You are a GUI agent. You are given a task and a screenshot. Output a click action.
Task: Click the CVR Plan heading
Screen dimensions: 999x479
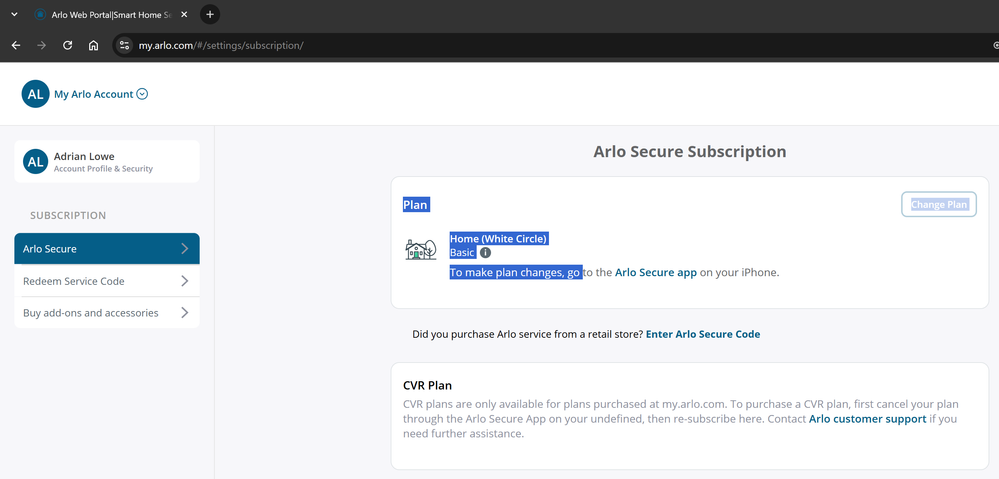click(428, 385)
